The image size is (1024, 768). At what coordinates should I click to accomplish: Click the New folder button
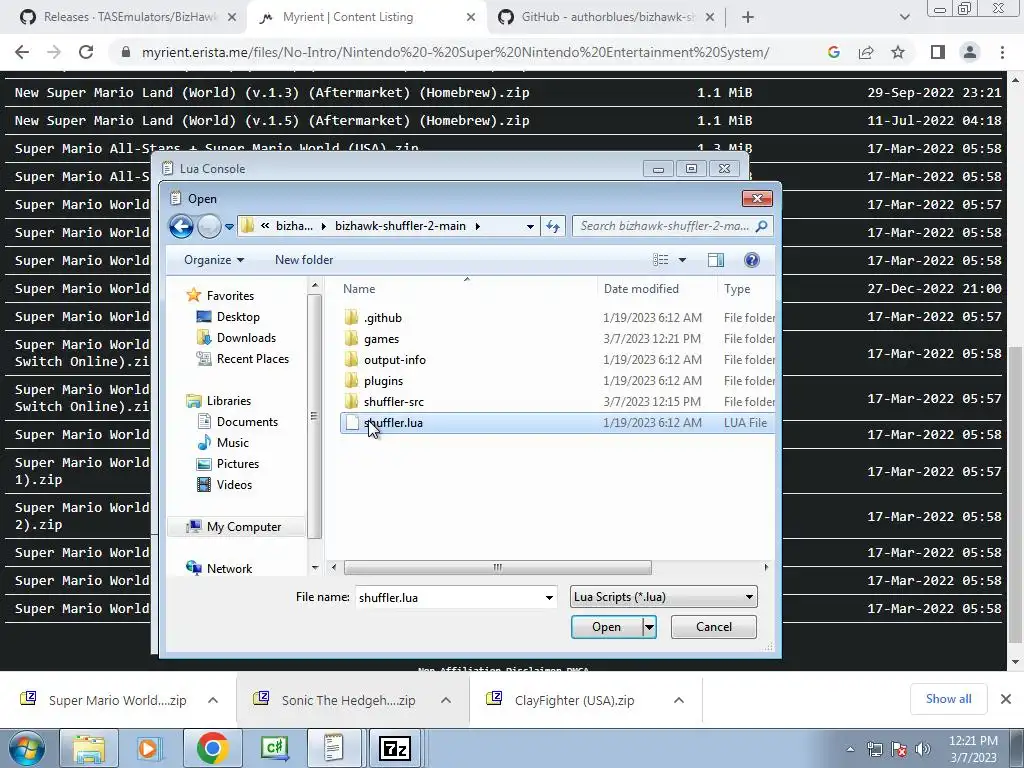(304, 260)
